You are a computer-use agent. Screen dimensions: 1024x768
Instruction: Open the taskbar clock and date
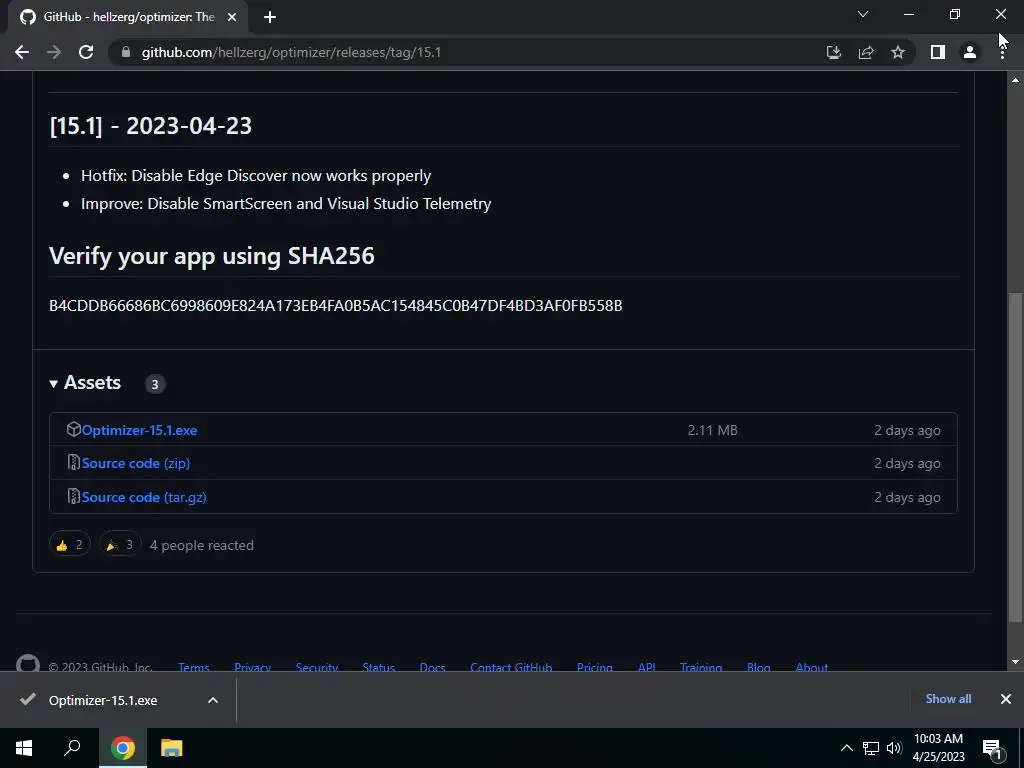938,748
